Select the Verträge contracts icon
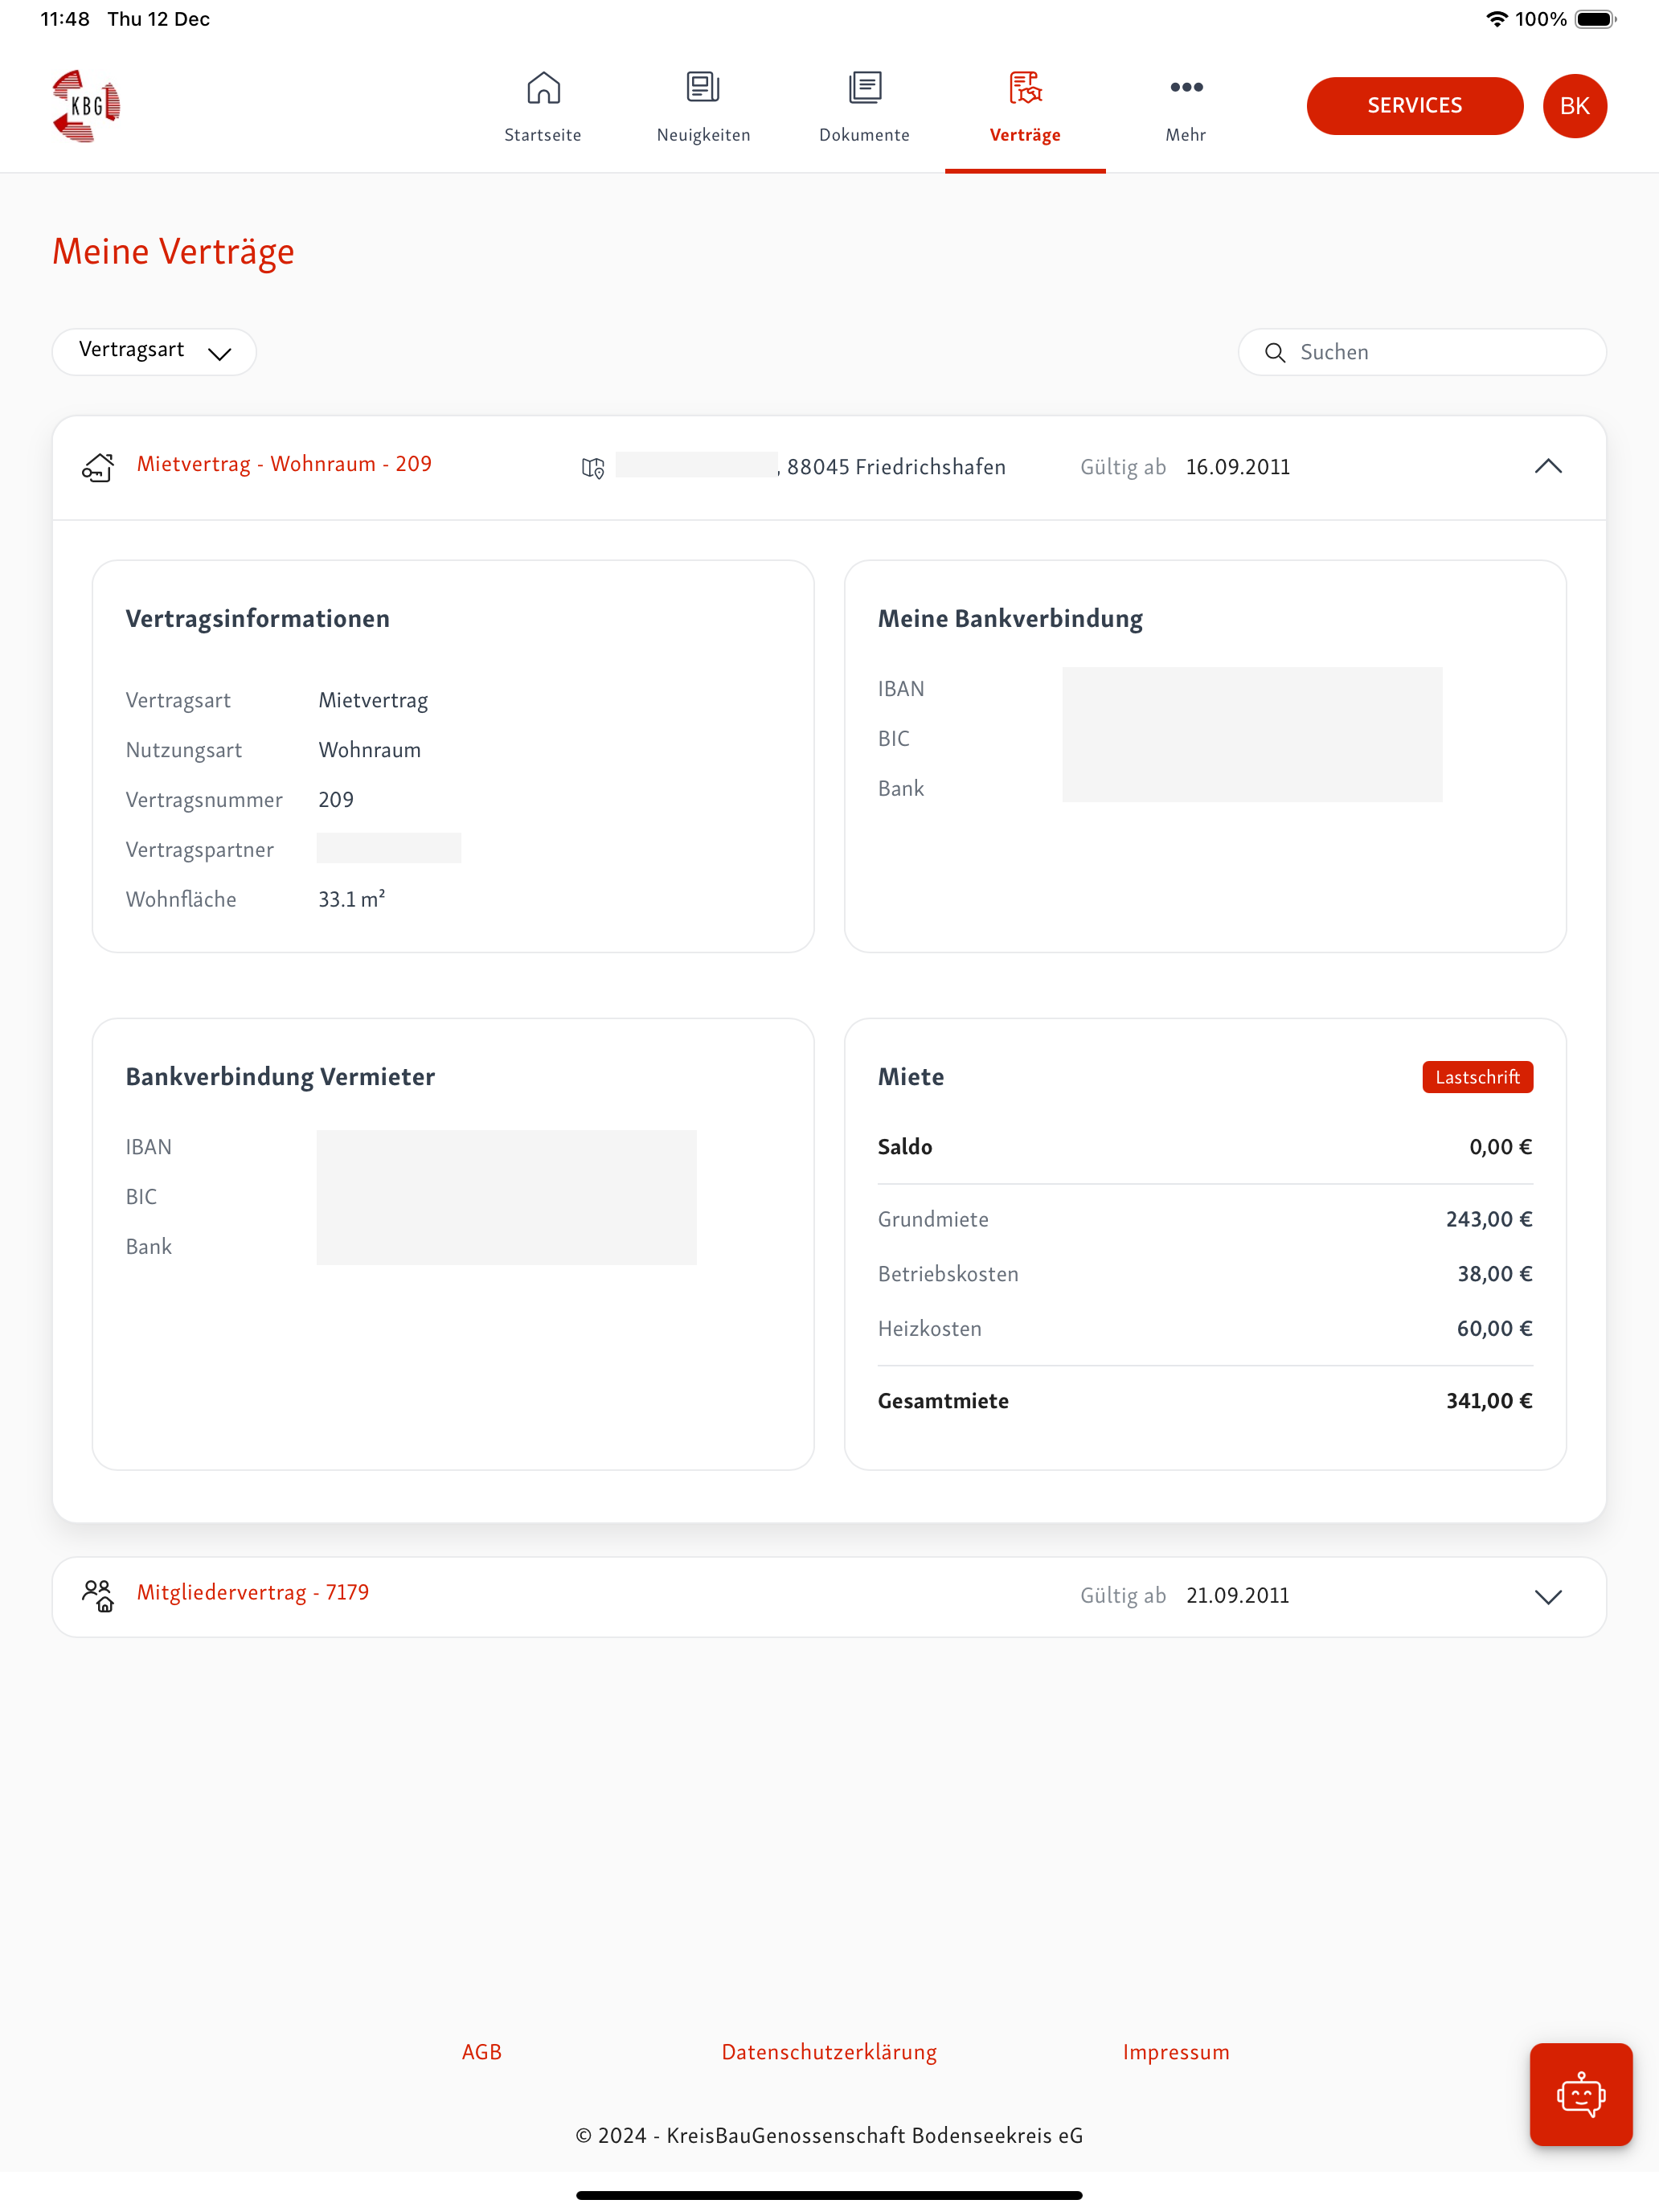1659x2212 pixels. tap(1025, 88)
